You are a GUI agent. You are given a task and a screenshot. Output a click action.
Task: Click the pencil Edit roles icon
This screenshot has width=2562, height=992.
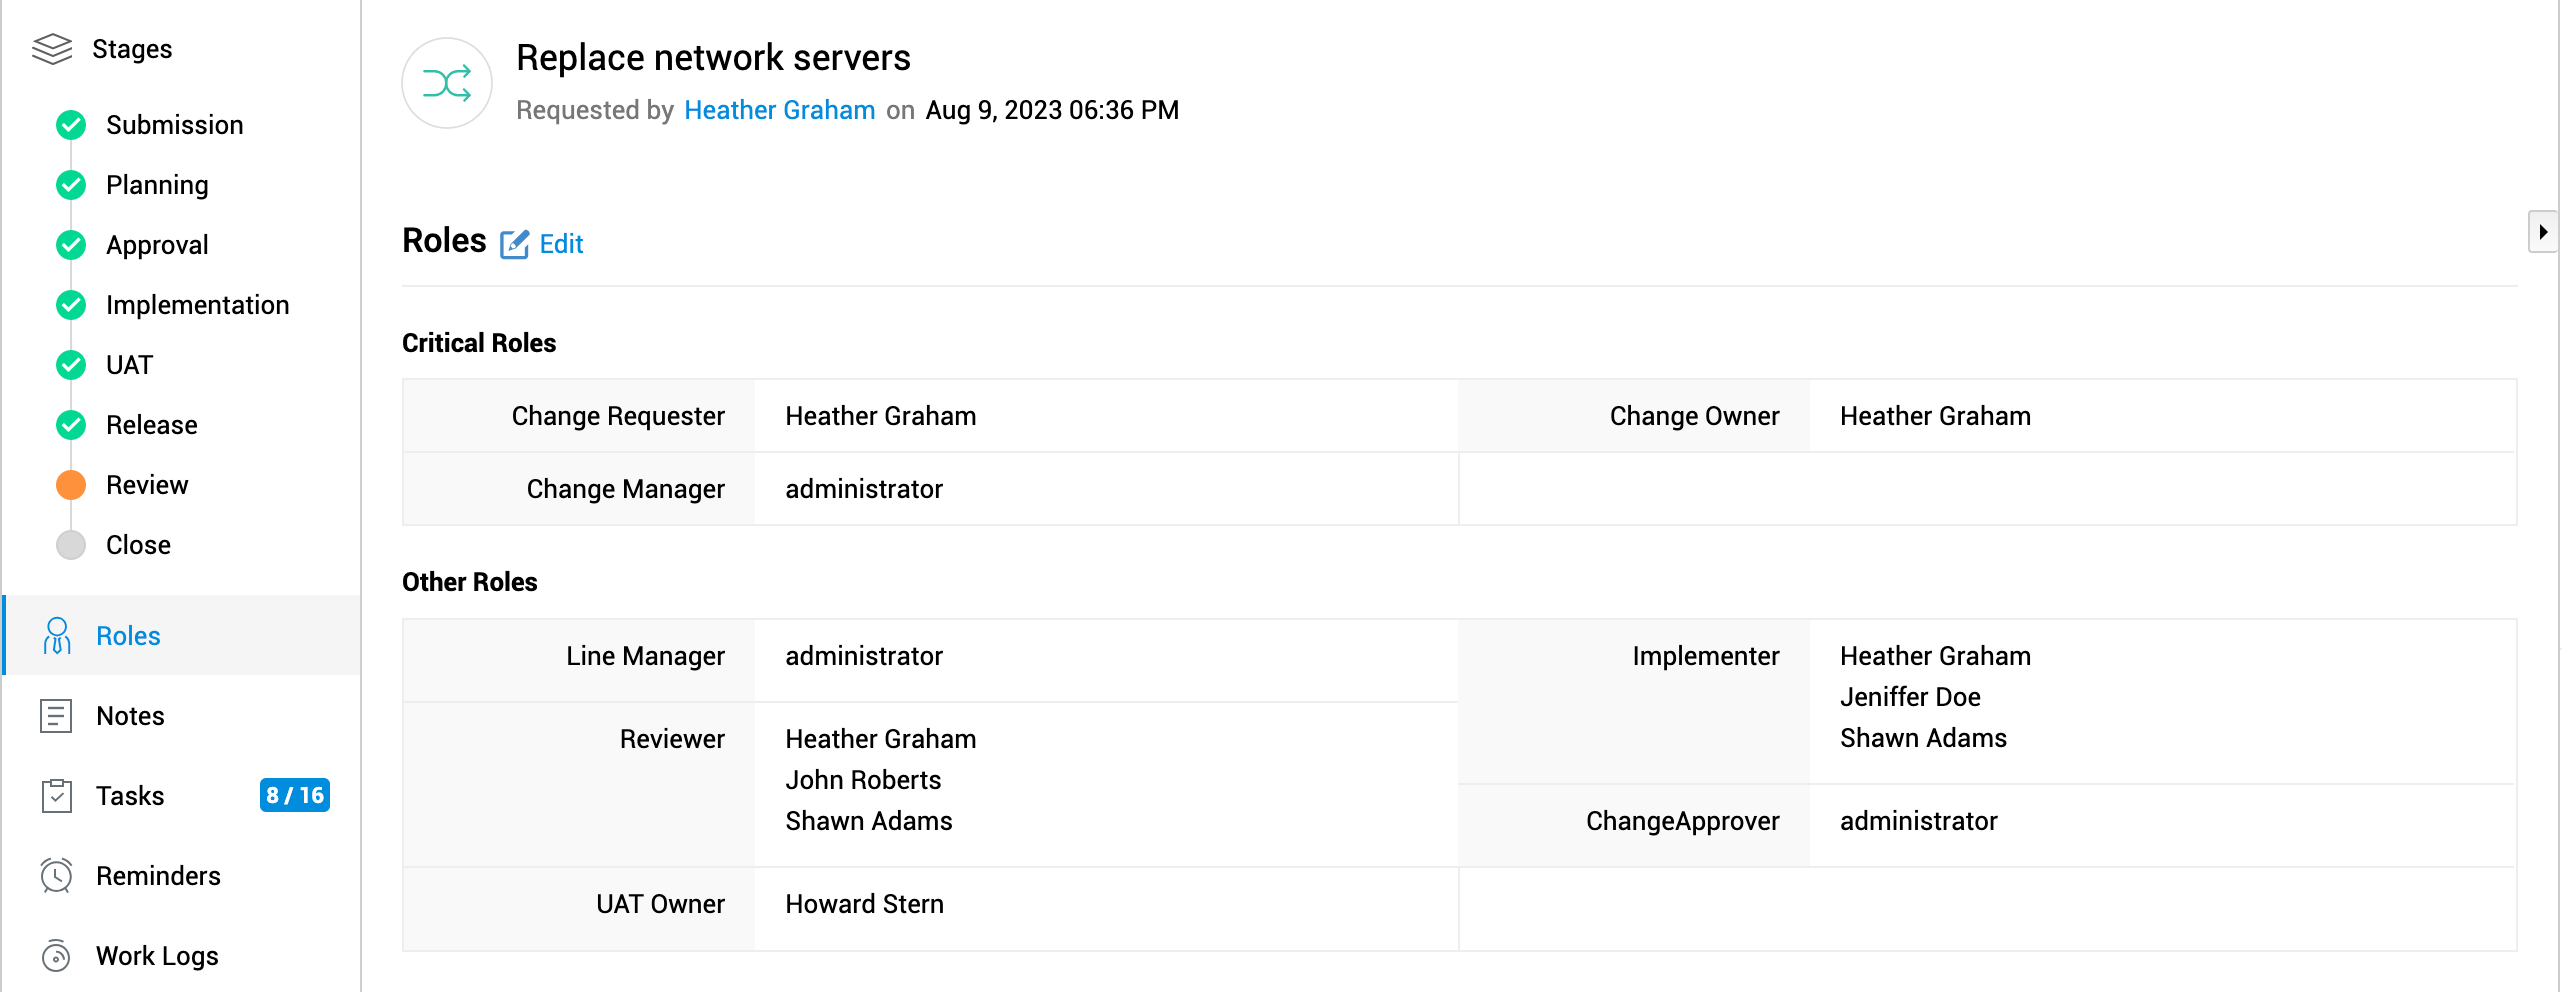pyautogui.click(x=514, y=244)
